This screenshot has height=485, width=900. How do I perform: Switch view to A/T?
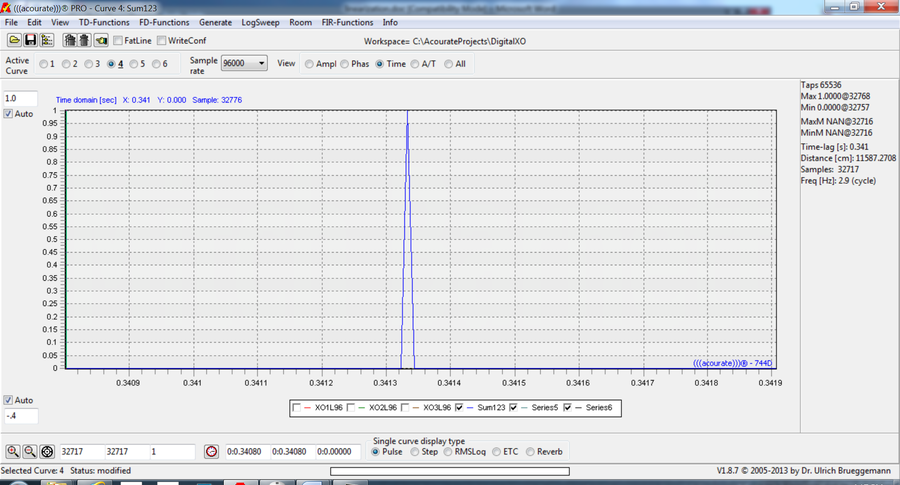click(415, 64)
